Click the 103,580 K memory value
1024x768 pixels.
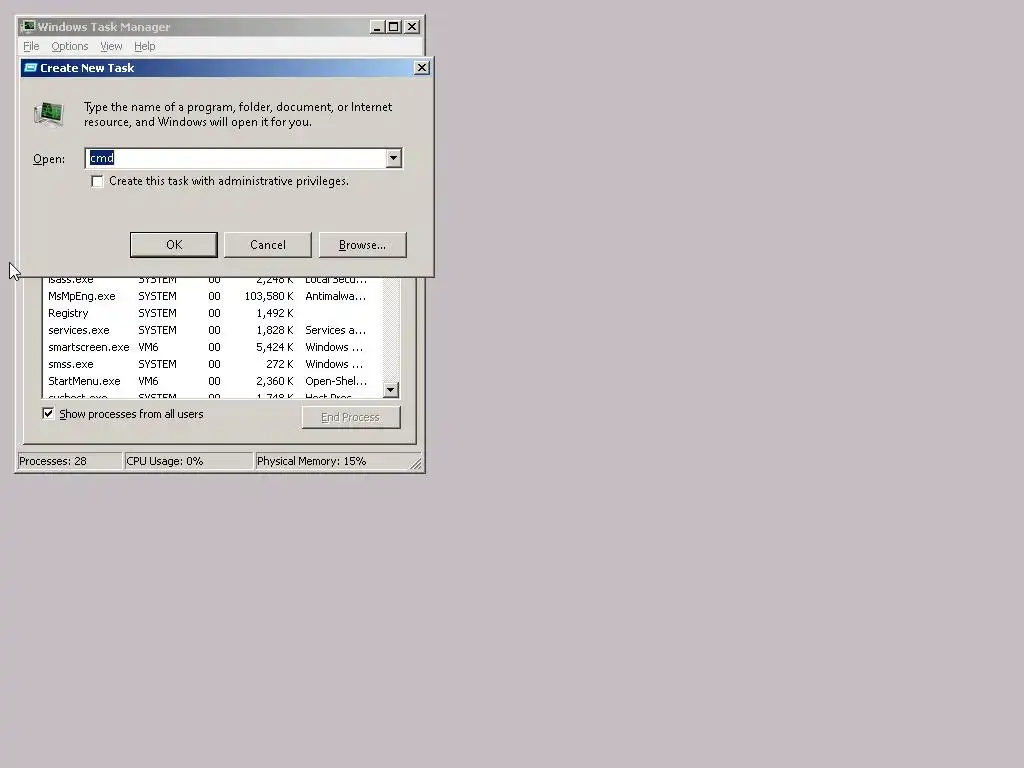[269, 296]
